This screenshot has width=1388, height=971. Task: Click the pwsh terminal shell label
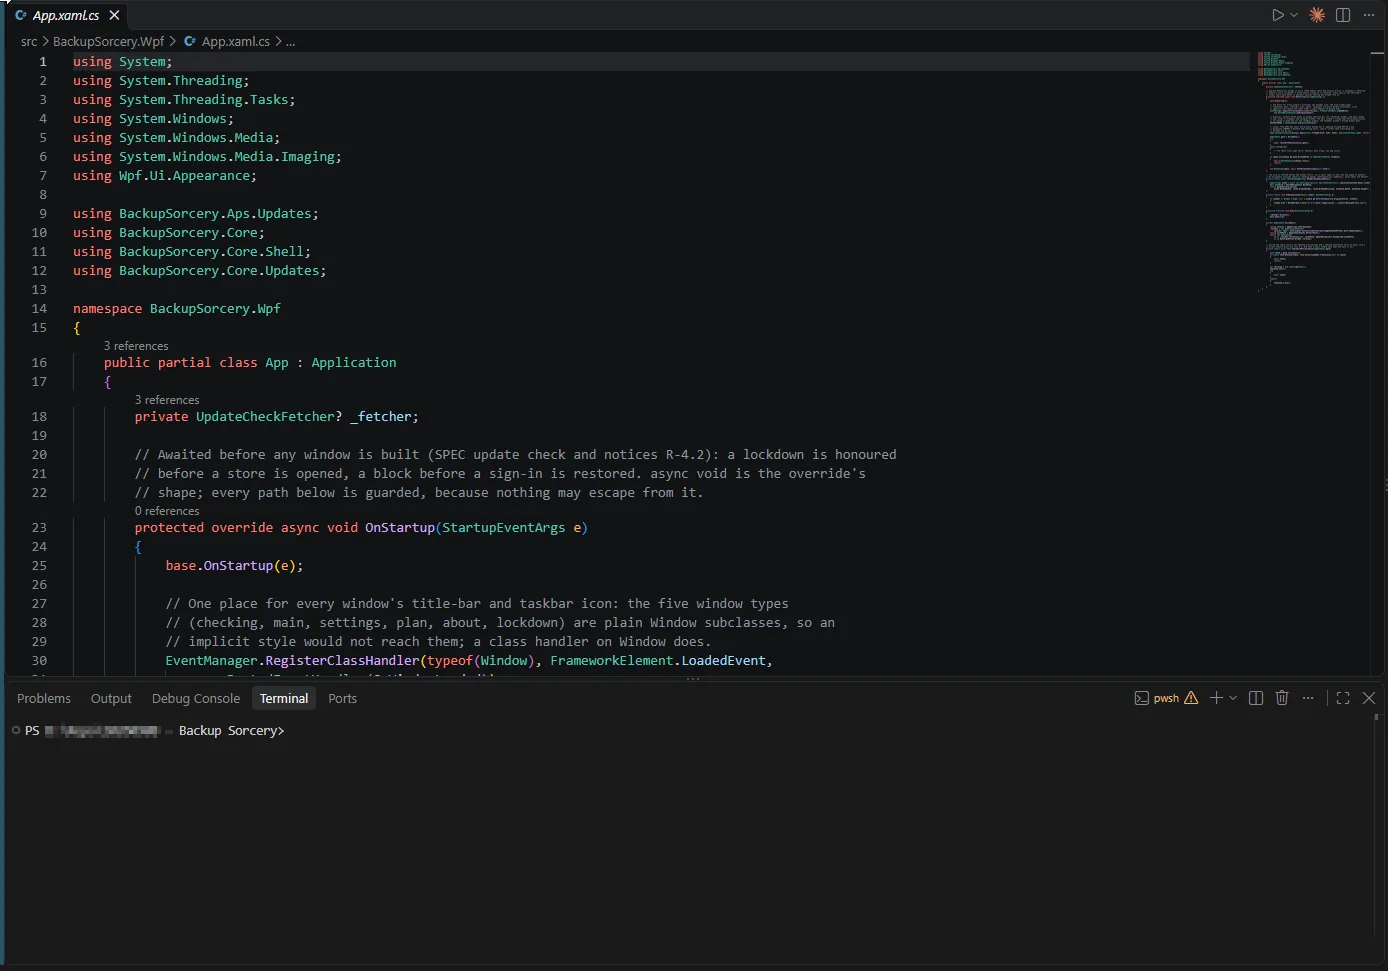pos(1166,698)
